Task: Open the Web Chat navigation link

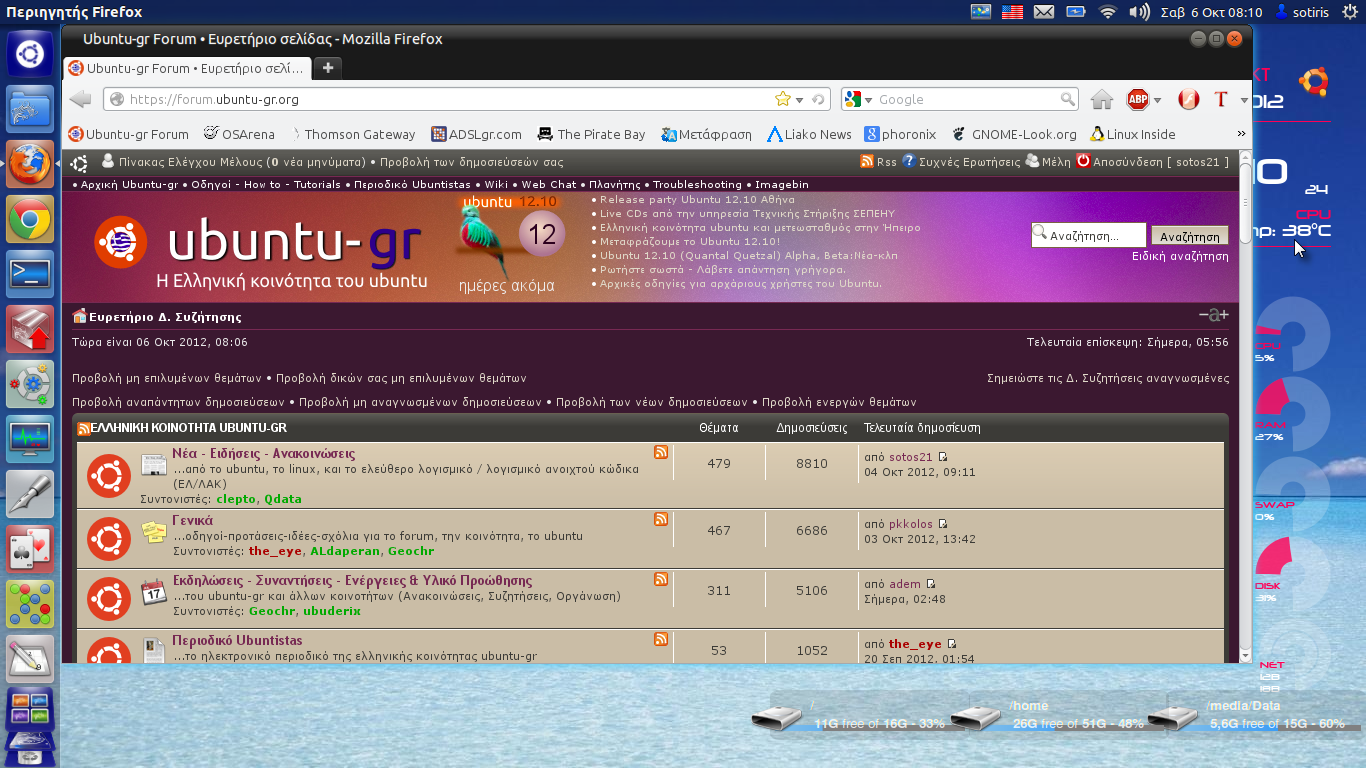Action: tap(549, 184)
